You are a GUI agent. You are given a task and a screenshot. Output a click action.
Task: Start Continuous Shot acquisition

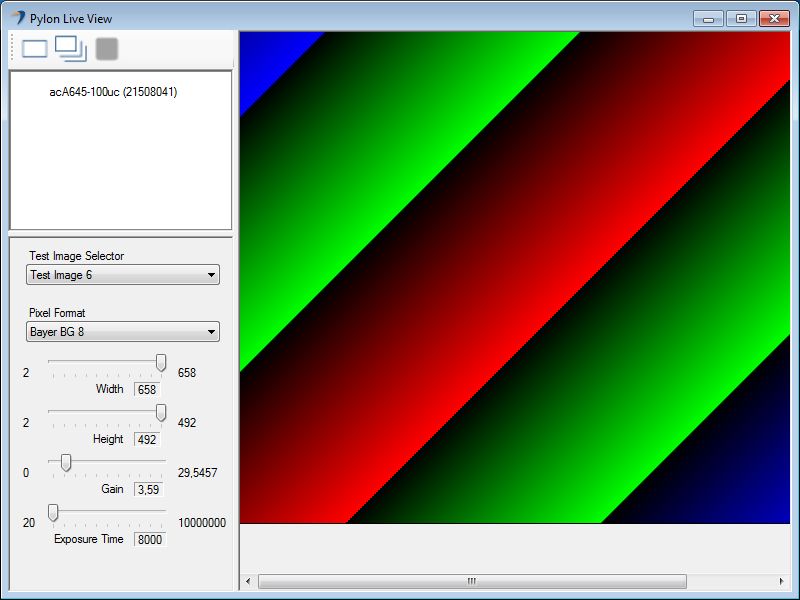click(x=72, y=47)
